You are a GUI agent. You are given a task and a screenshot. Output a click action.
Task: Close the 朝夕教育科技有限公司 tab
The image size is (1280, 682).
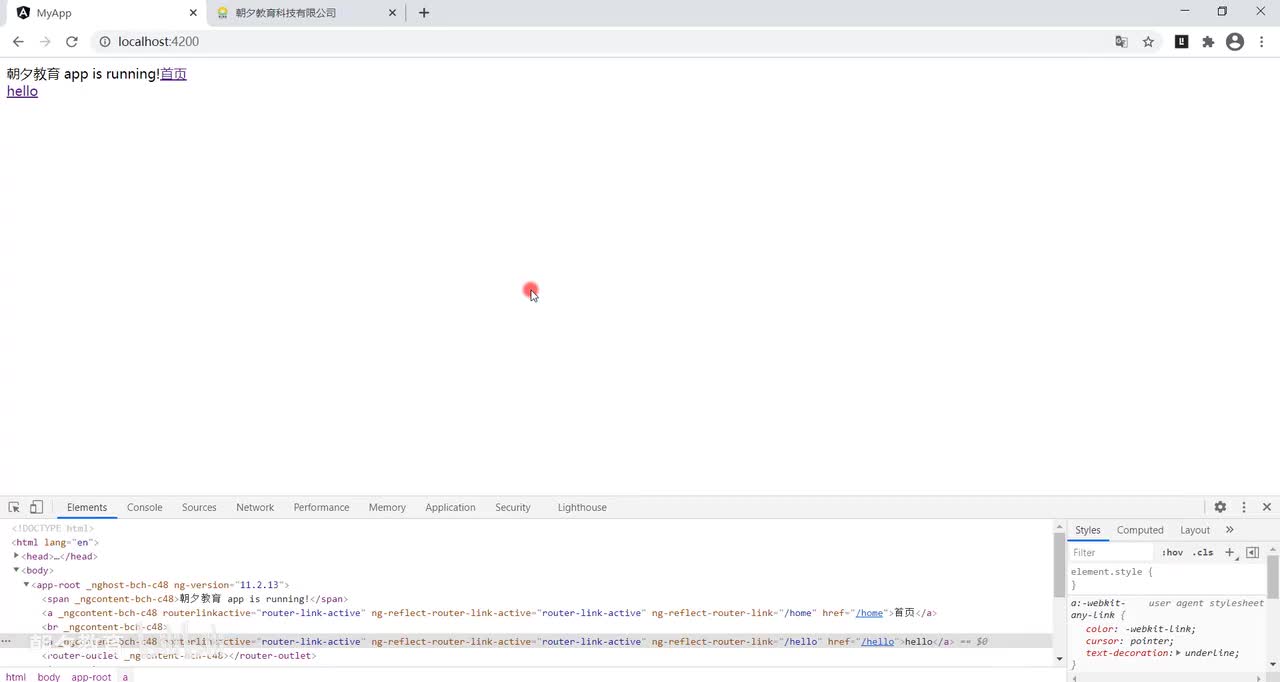point(393,13)
